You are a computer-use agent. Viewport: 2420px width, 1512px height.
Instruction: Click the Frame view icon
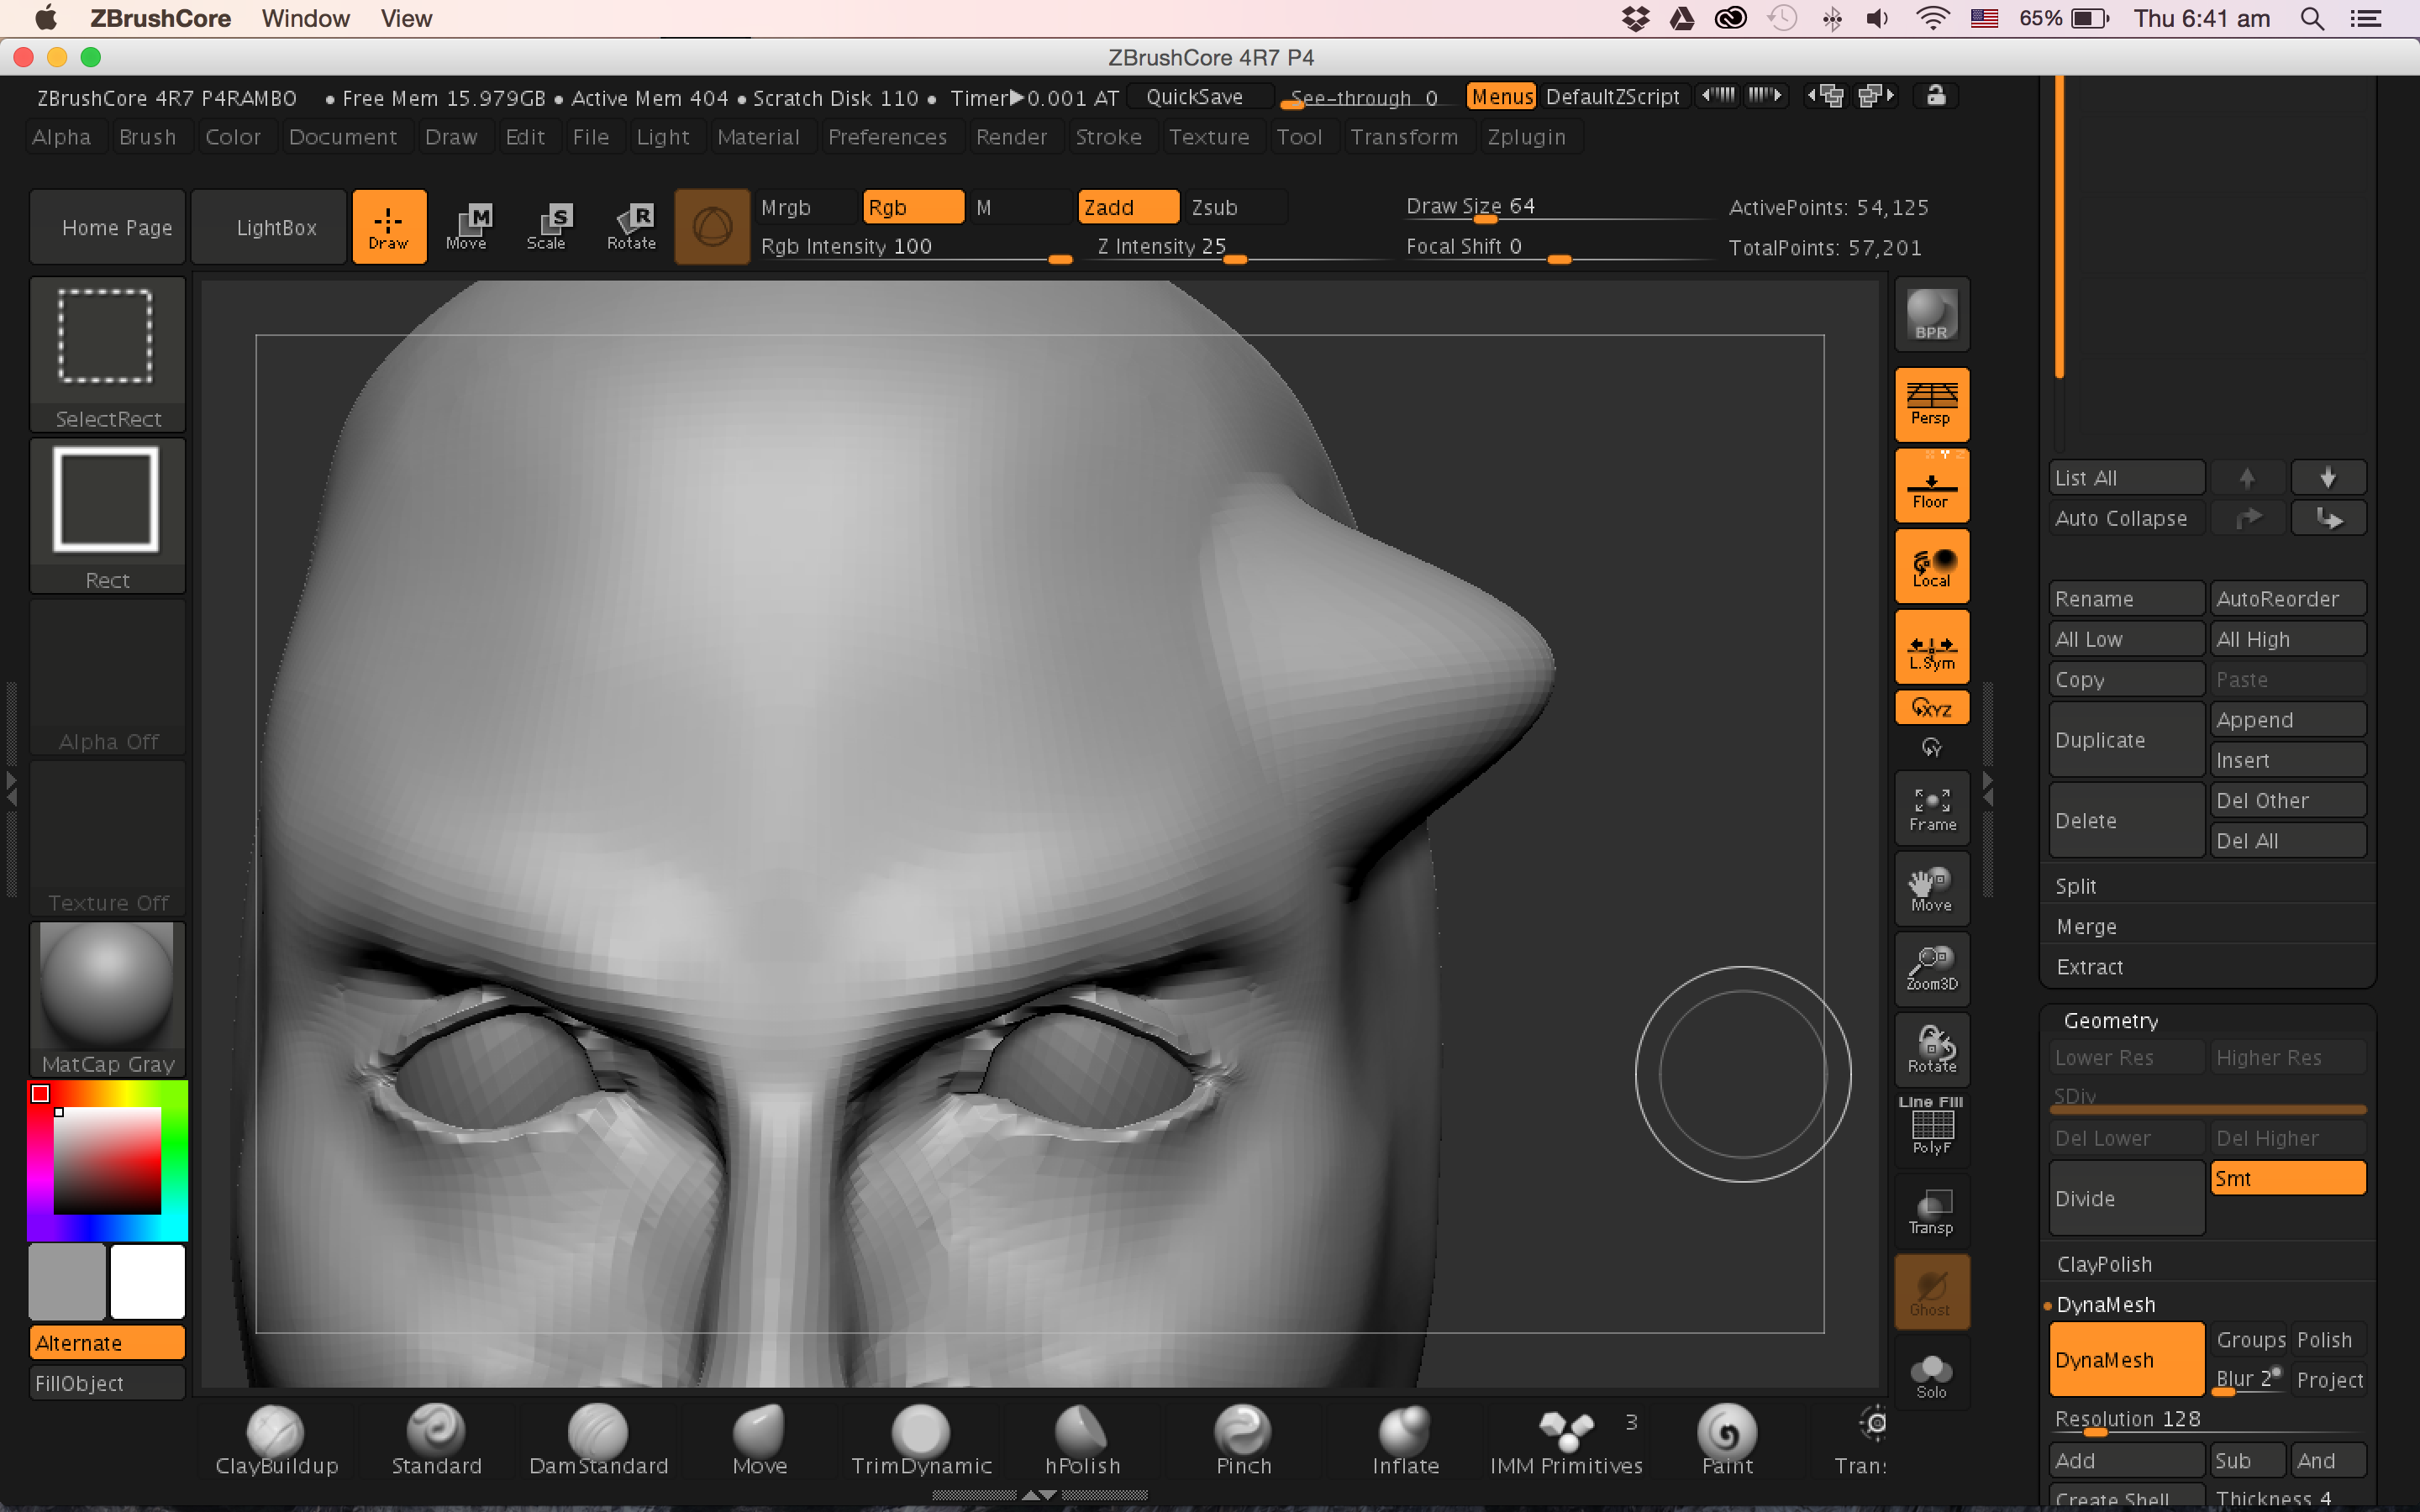click(x=1931, y=808)
